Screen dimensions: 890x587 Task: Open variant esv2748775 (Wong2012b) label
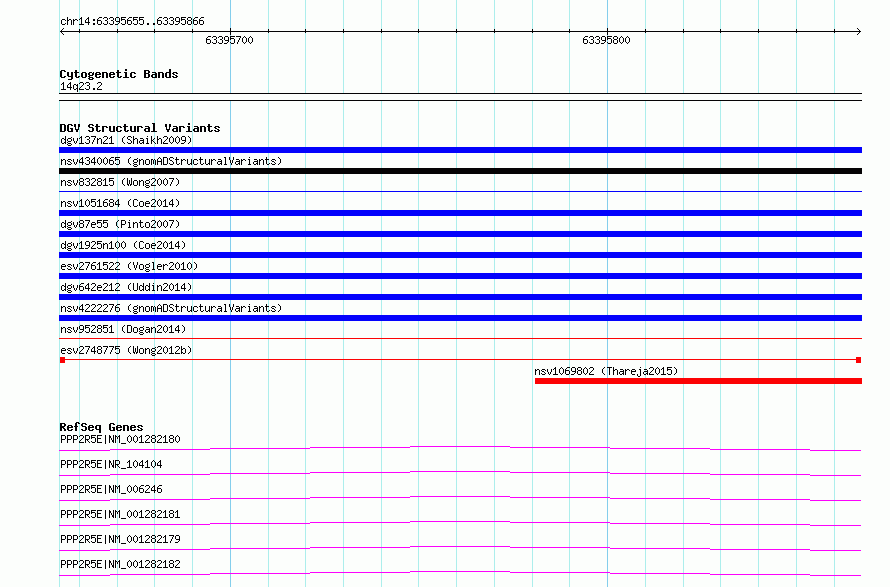(x=126, y=350)
